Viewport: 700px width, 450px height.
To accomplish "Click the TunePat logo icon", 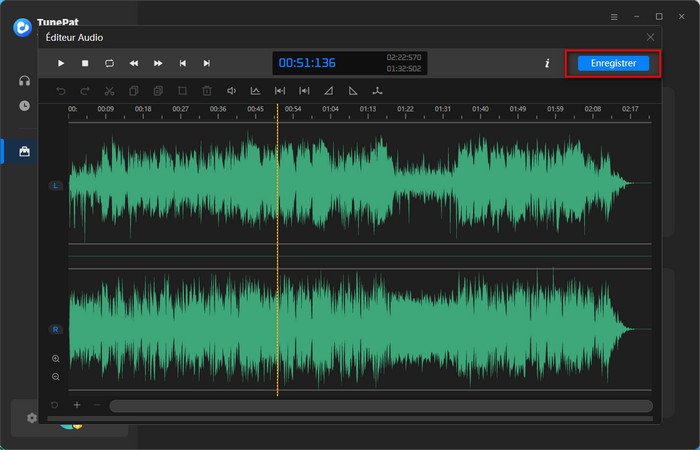I will 22,27.
